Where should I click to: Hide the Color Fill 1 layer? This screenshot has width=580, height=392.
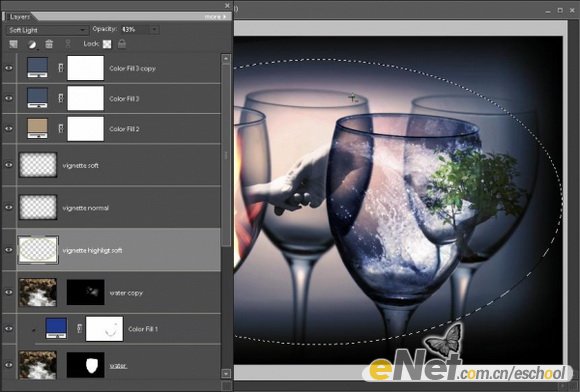(9, 328)
